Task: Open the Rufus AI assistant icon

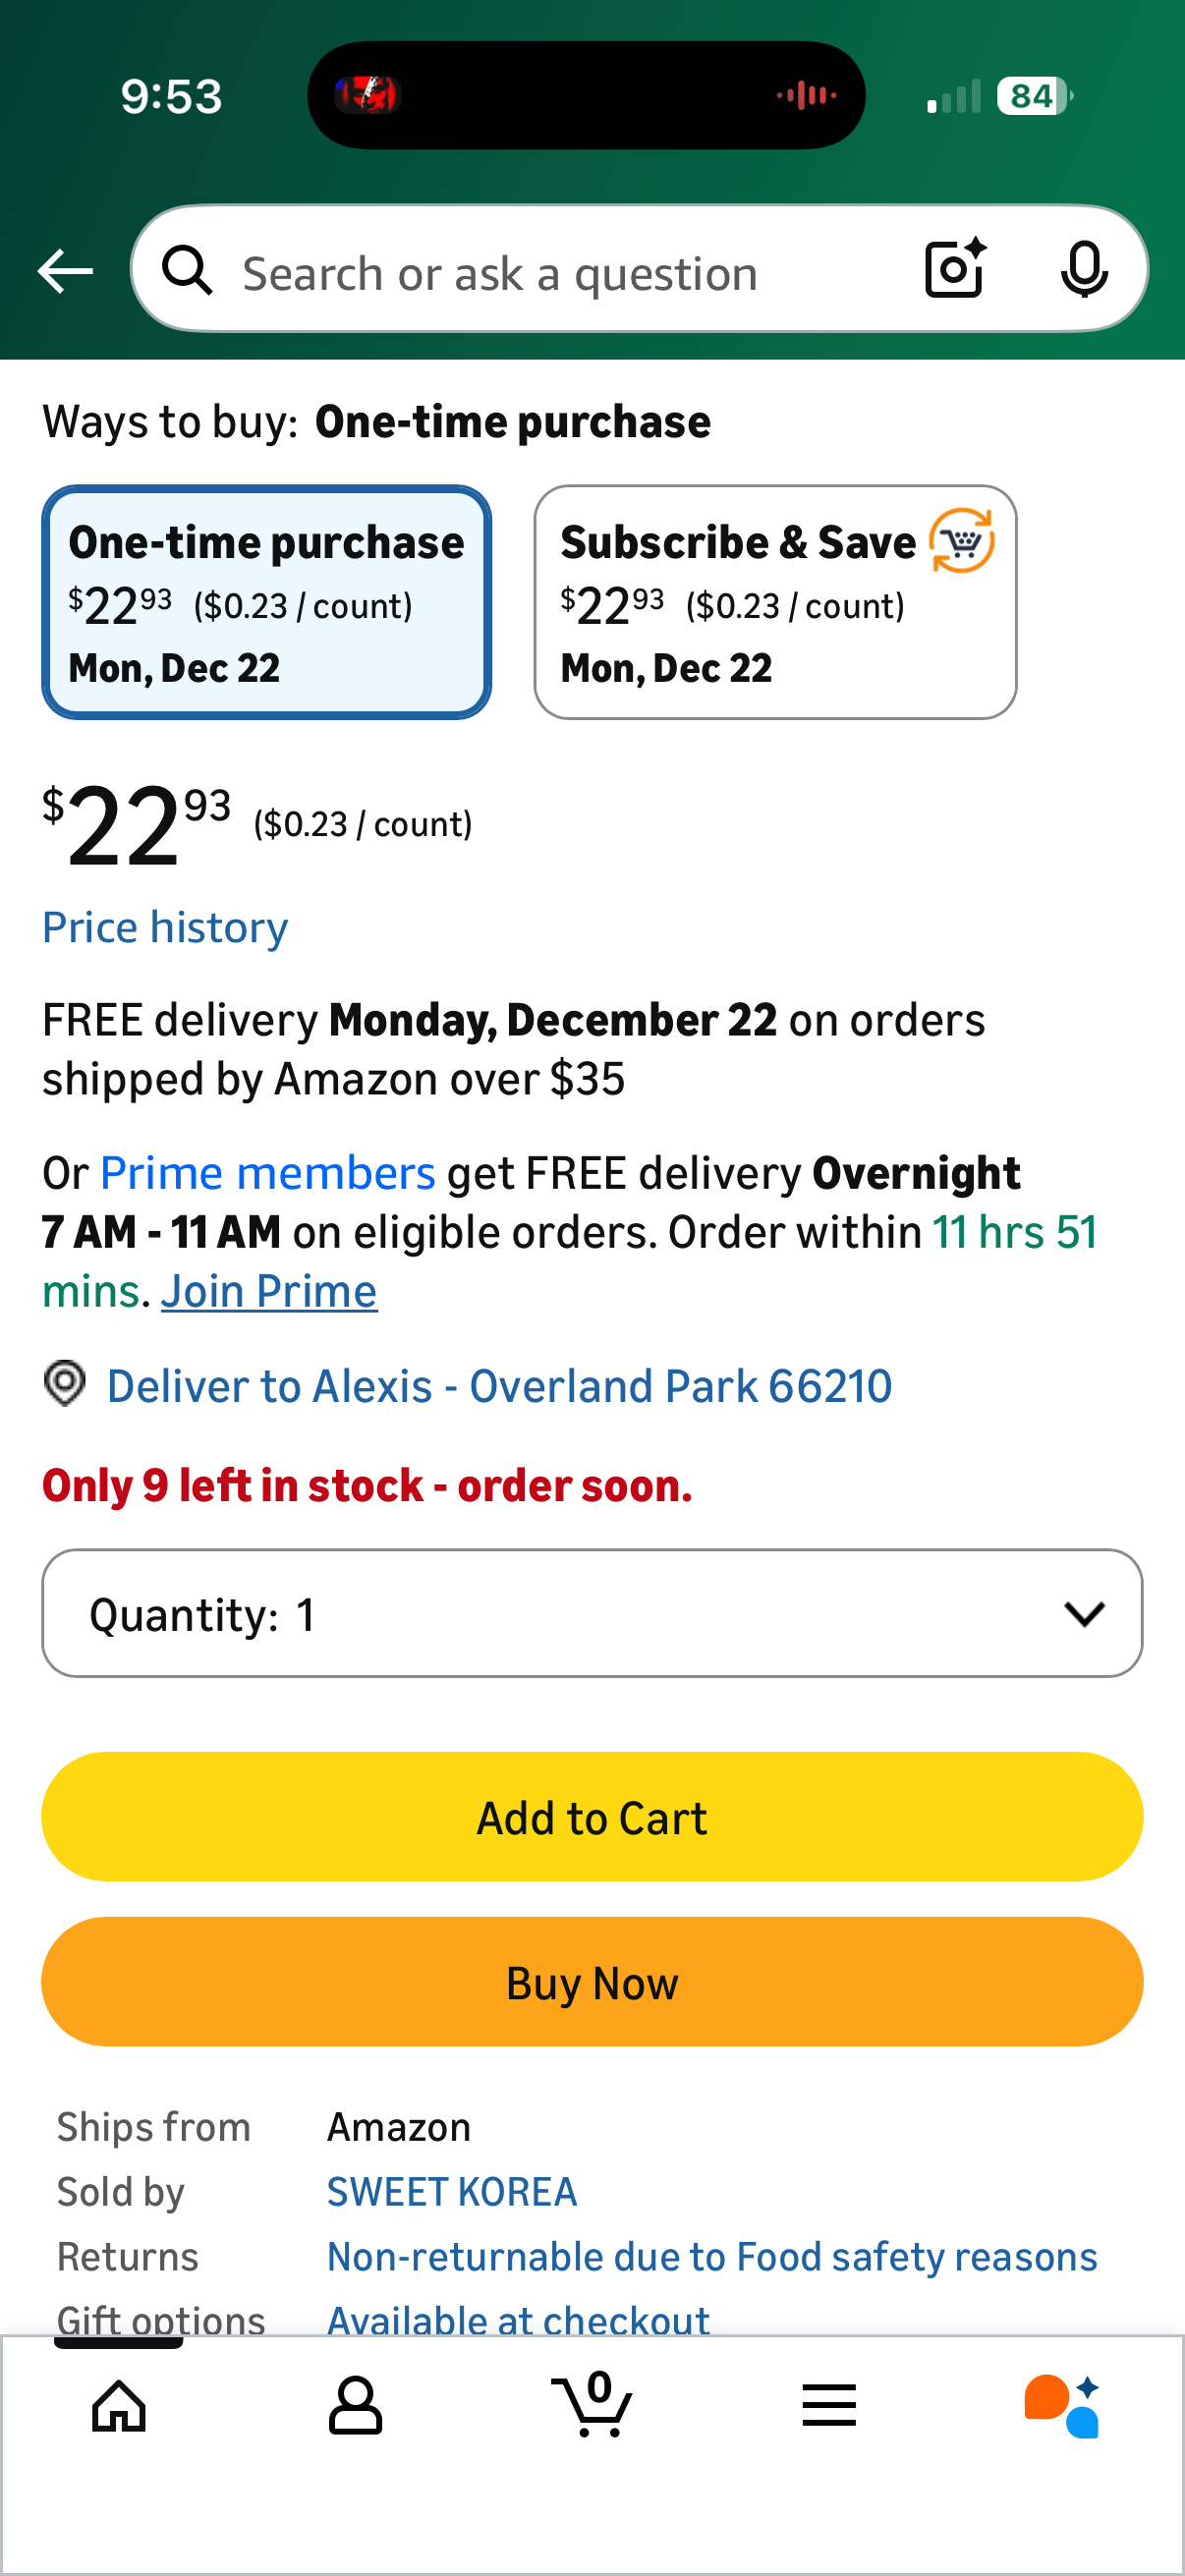Action: pos(1062,2405)
